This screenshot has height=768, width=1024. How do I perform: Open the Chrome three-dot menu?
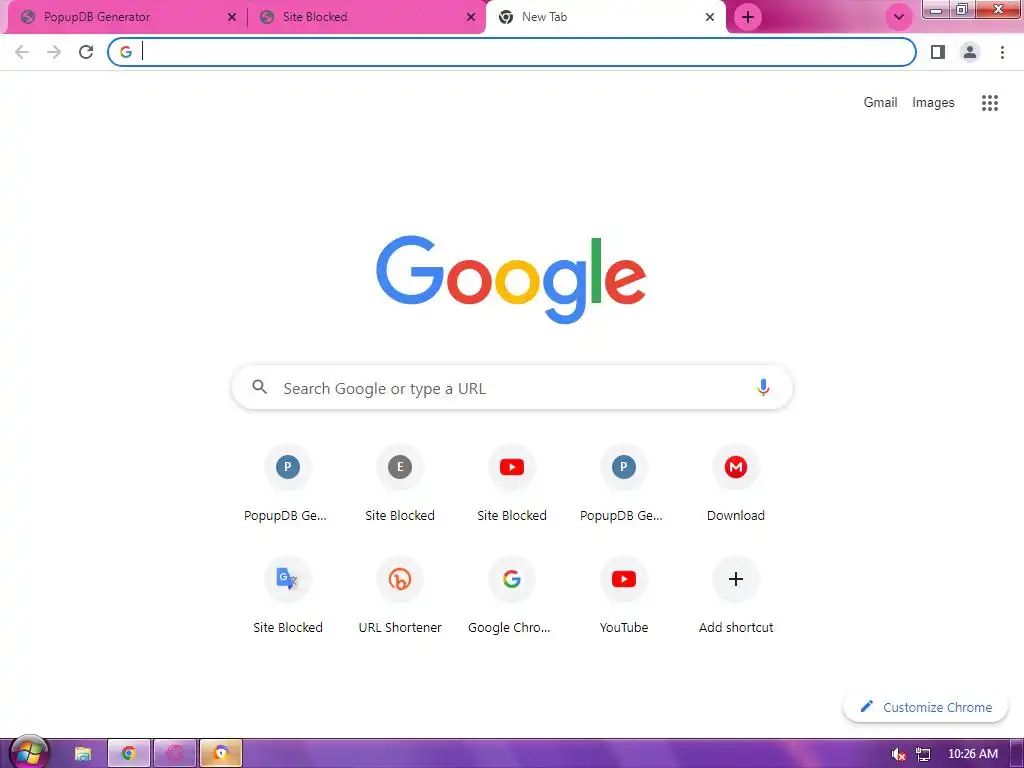tap(1002, 52)
